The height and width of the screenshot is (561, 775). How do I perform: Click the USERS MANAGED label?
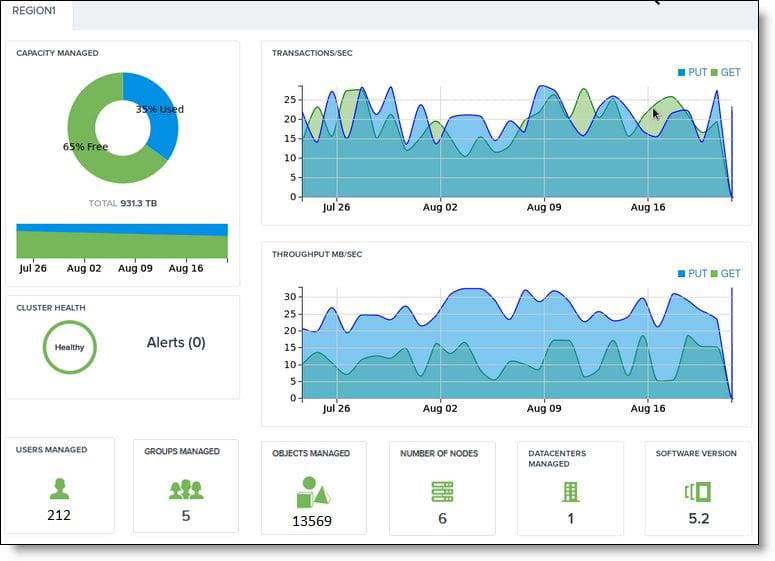[x=51, y=450]
